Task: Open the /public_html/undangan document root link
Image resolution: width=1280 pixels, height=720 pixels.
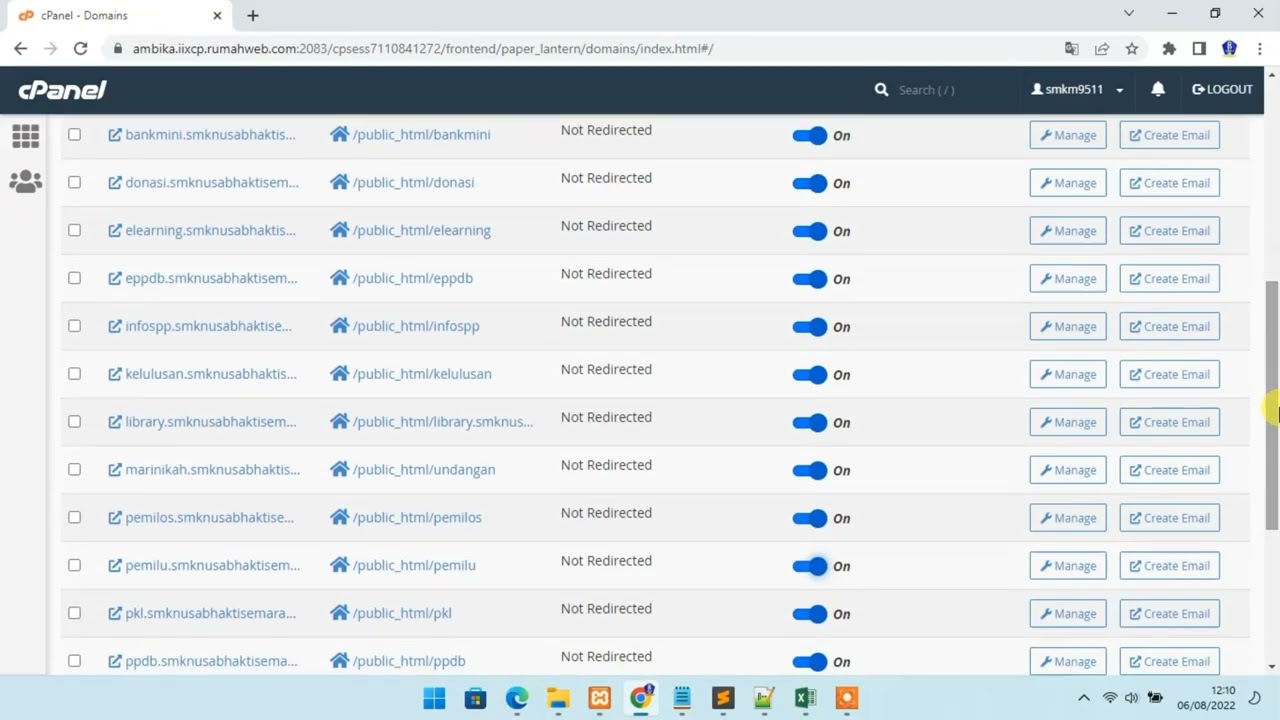Action: [x=424, y=469]
